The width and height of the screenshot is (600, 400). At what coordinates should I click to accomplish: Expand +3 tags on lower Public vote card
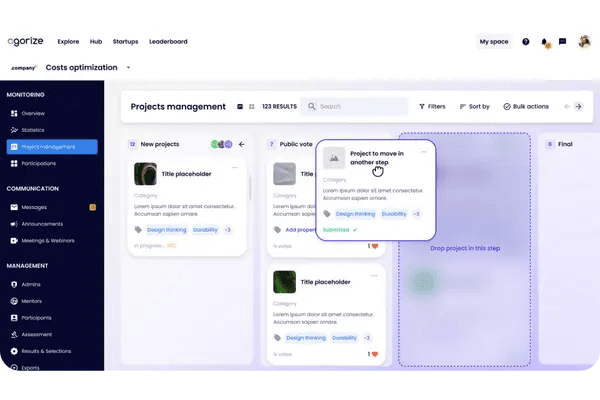pos(367,338)
